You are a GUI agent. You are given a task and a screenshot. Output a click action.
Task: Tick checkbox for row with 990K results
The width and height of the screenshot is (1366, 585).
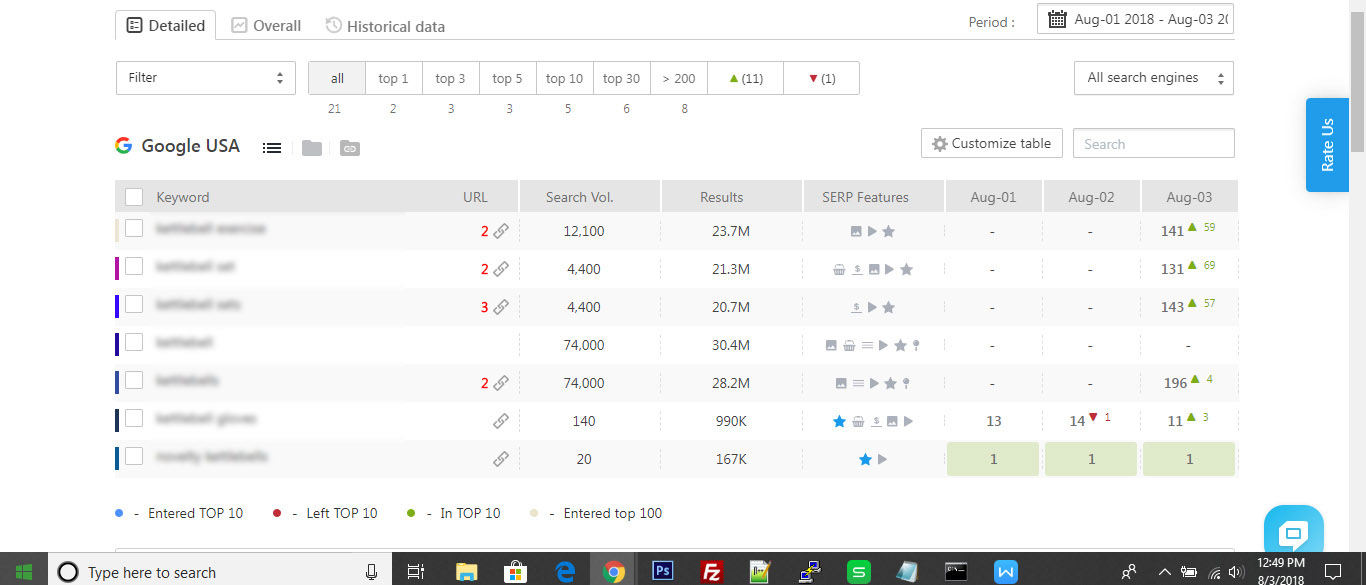tap(134, 418)
